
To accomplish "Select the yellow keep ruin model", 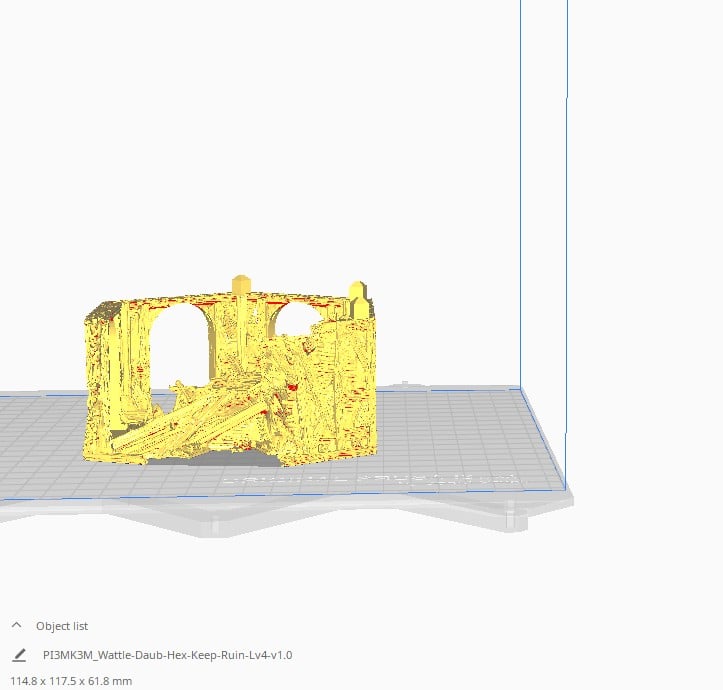I will point(231,374).
